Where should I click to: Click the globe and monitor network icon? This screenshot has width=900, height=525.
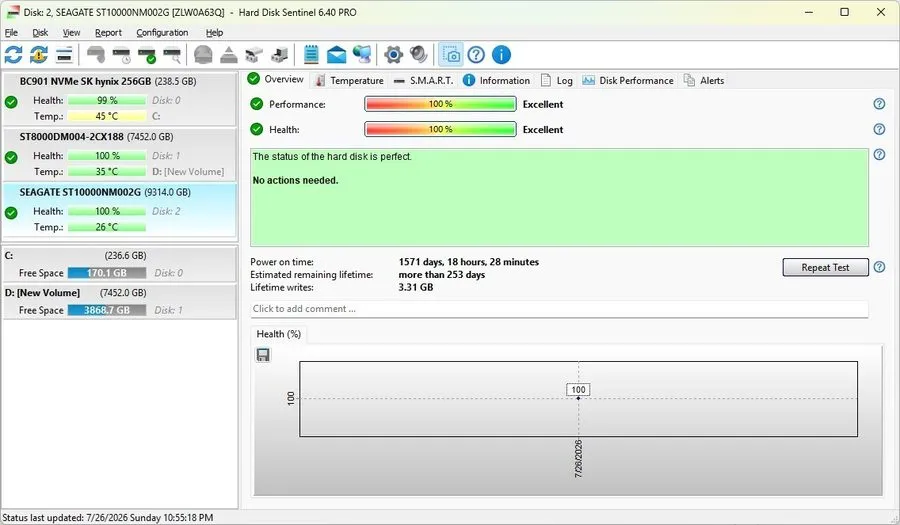[362, 55]
